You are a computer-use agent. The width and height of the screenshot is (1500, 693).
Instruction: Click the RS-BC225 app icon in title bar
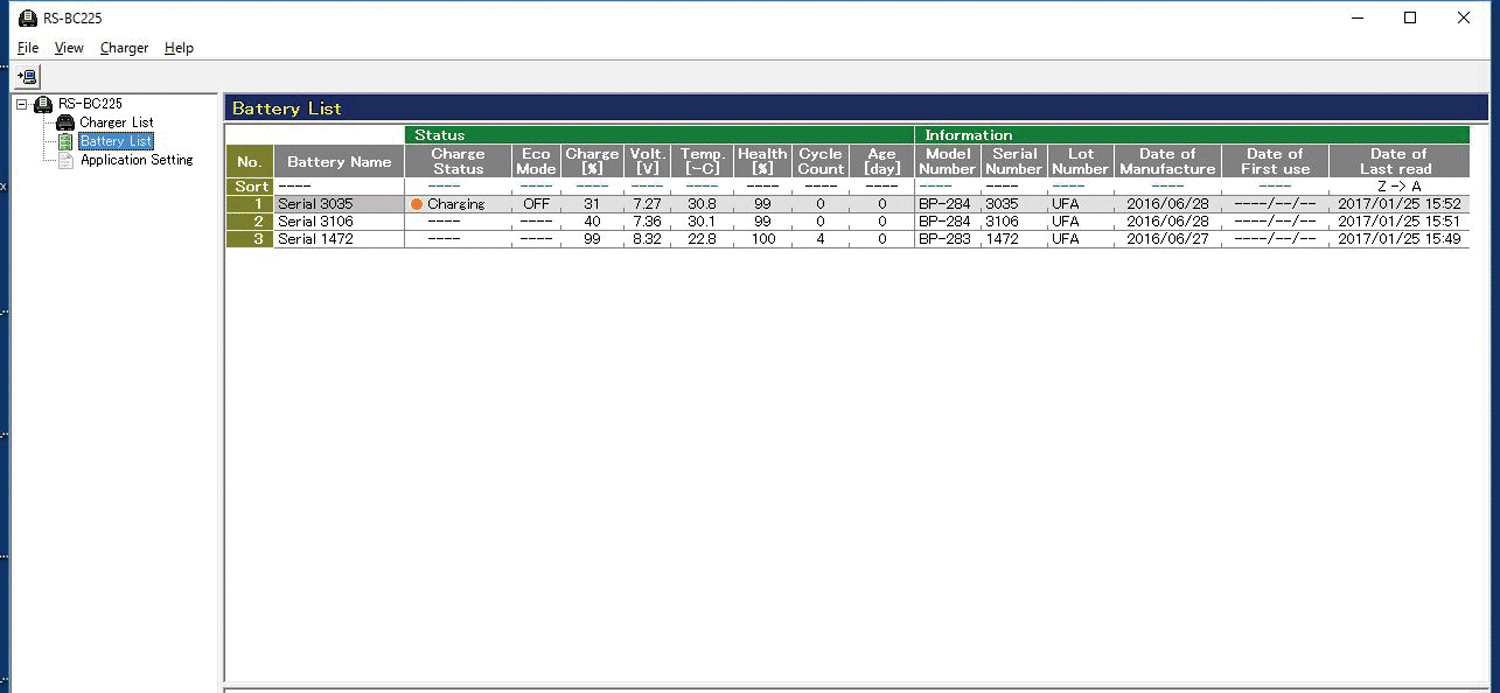point(28,18)
